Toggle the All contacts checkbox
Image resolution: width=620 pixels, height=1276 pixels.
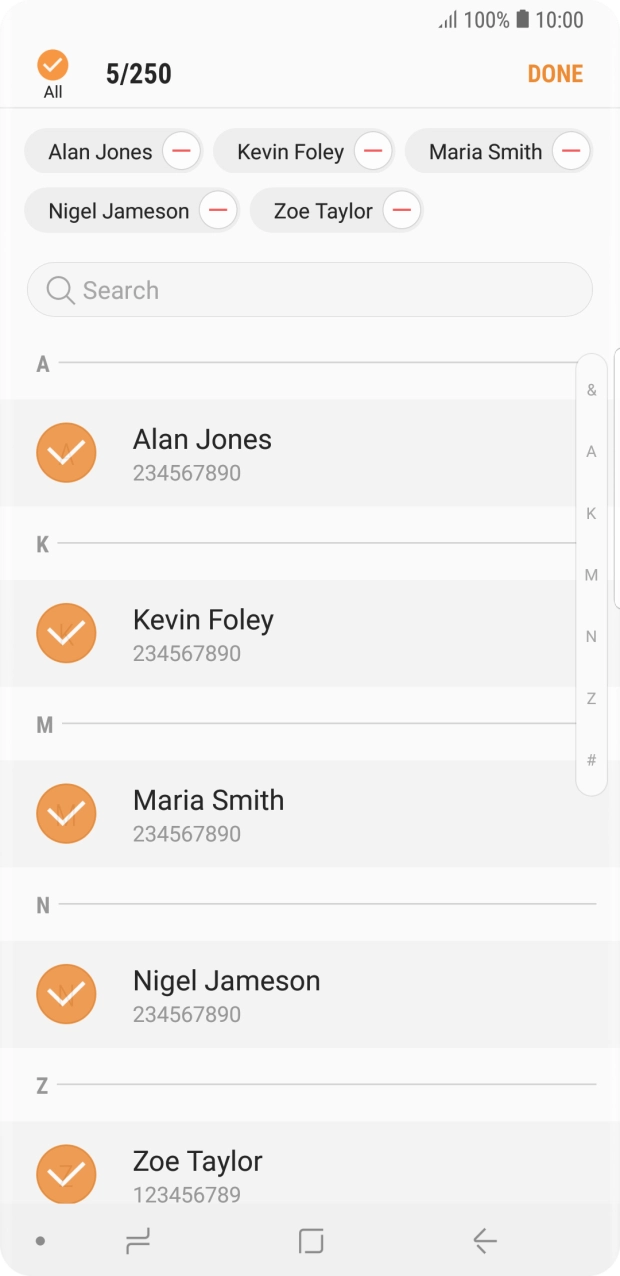pyautogui.click(x=53, y=66)
